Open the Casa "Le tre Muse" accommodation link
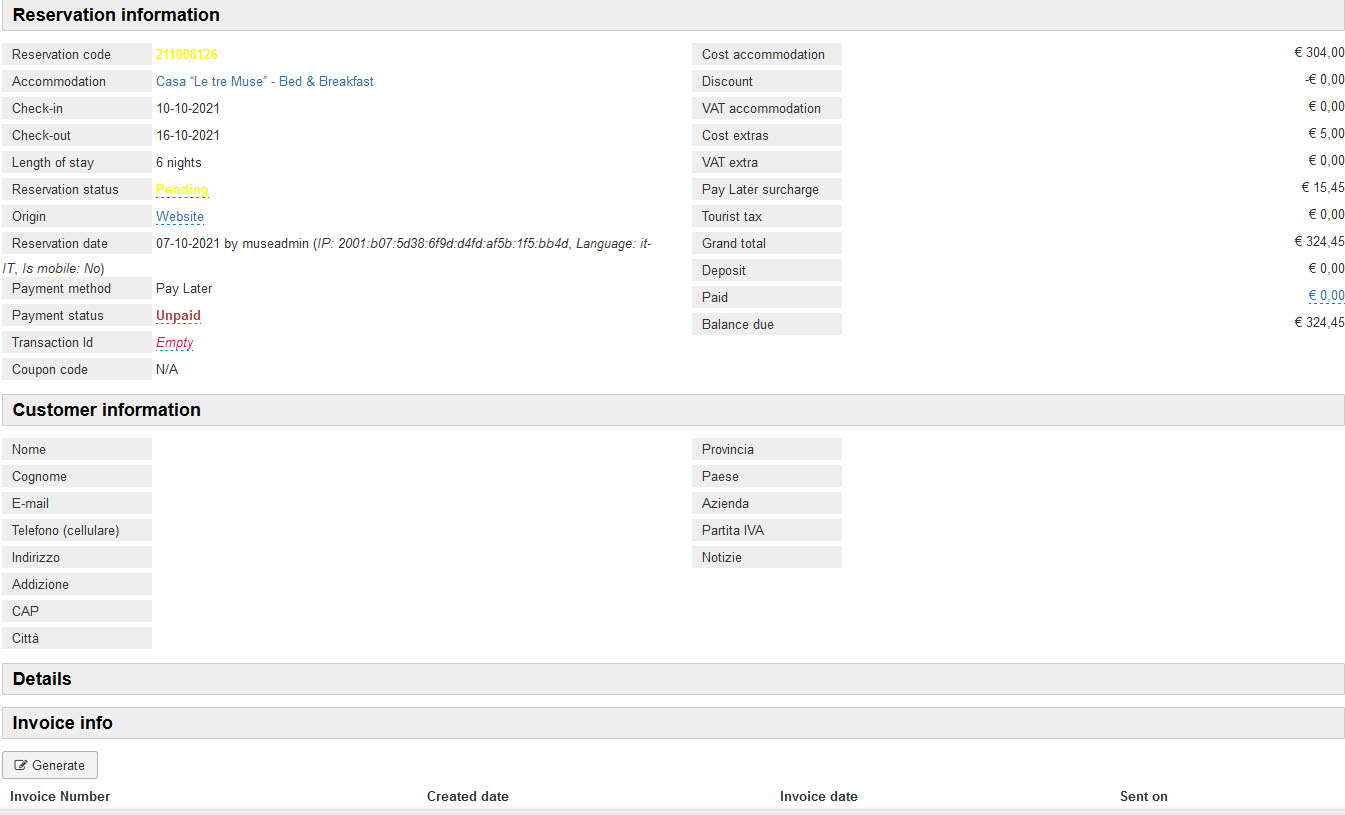 [x=264, y=81]
